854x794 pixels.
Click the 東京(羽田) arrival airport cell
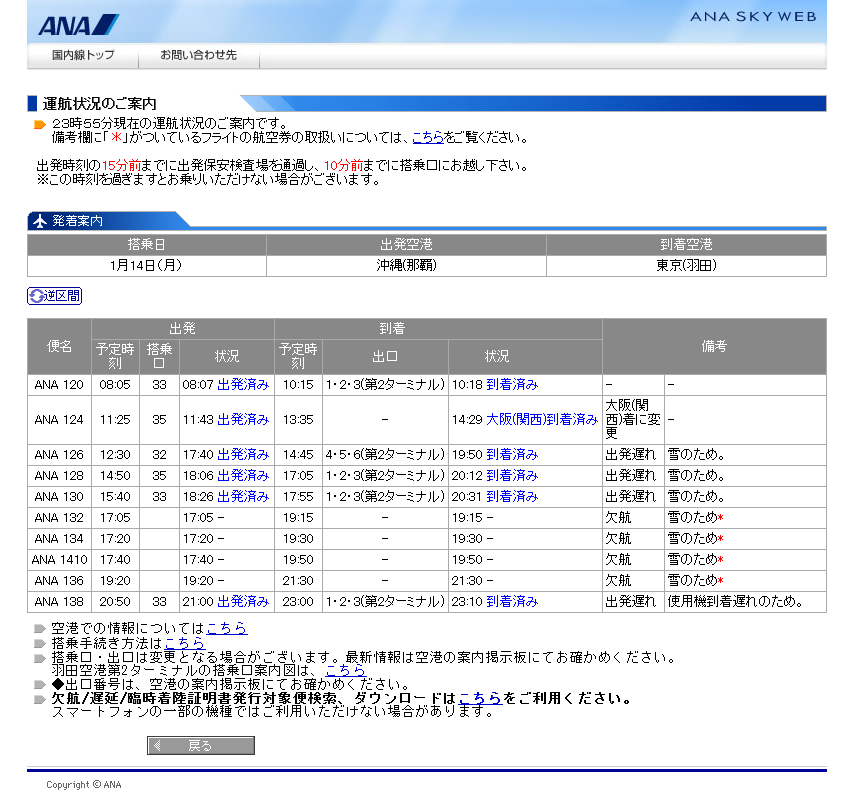pyautogui.click(x=686, y=265)
